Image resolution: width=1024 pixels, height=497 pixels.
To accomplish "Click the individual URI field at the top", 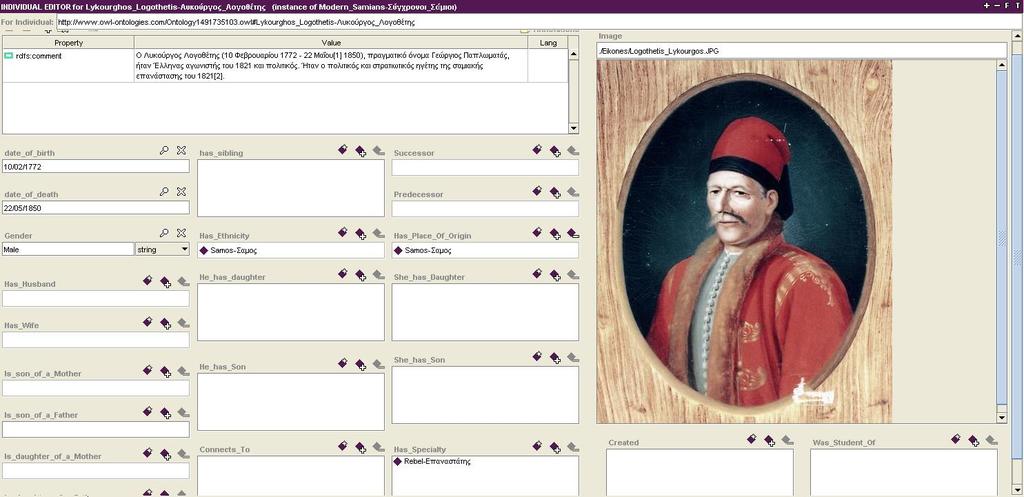I will click(538, 22).
